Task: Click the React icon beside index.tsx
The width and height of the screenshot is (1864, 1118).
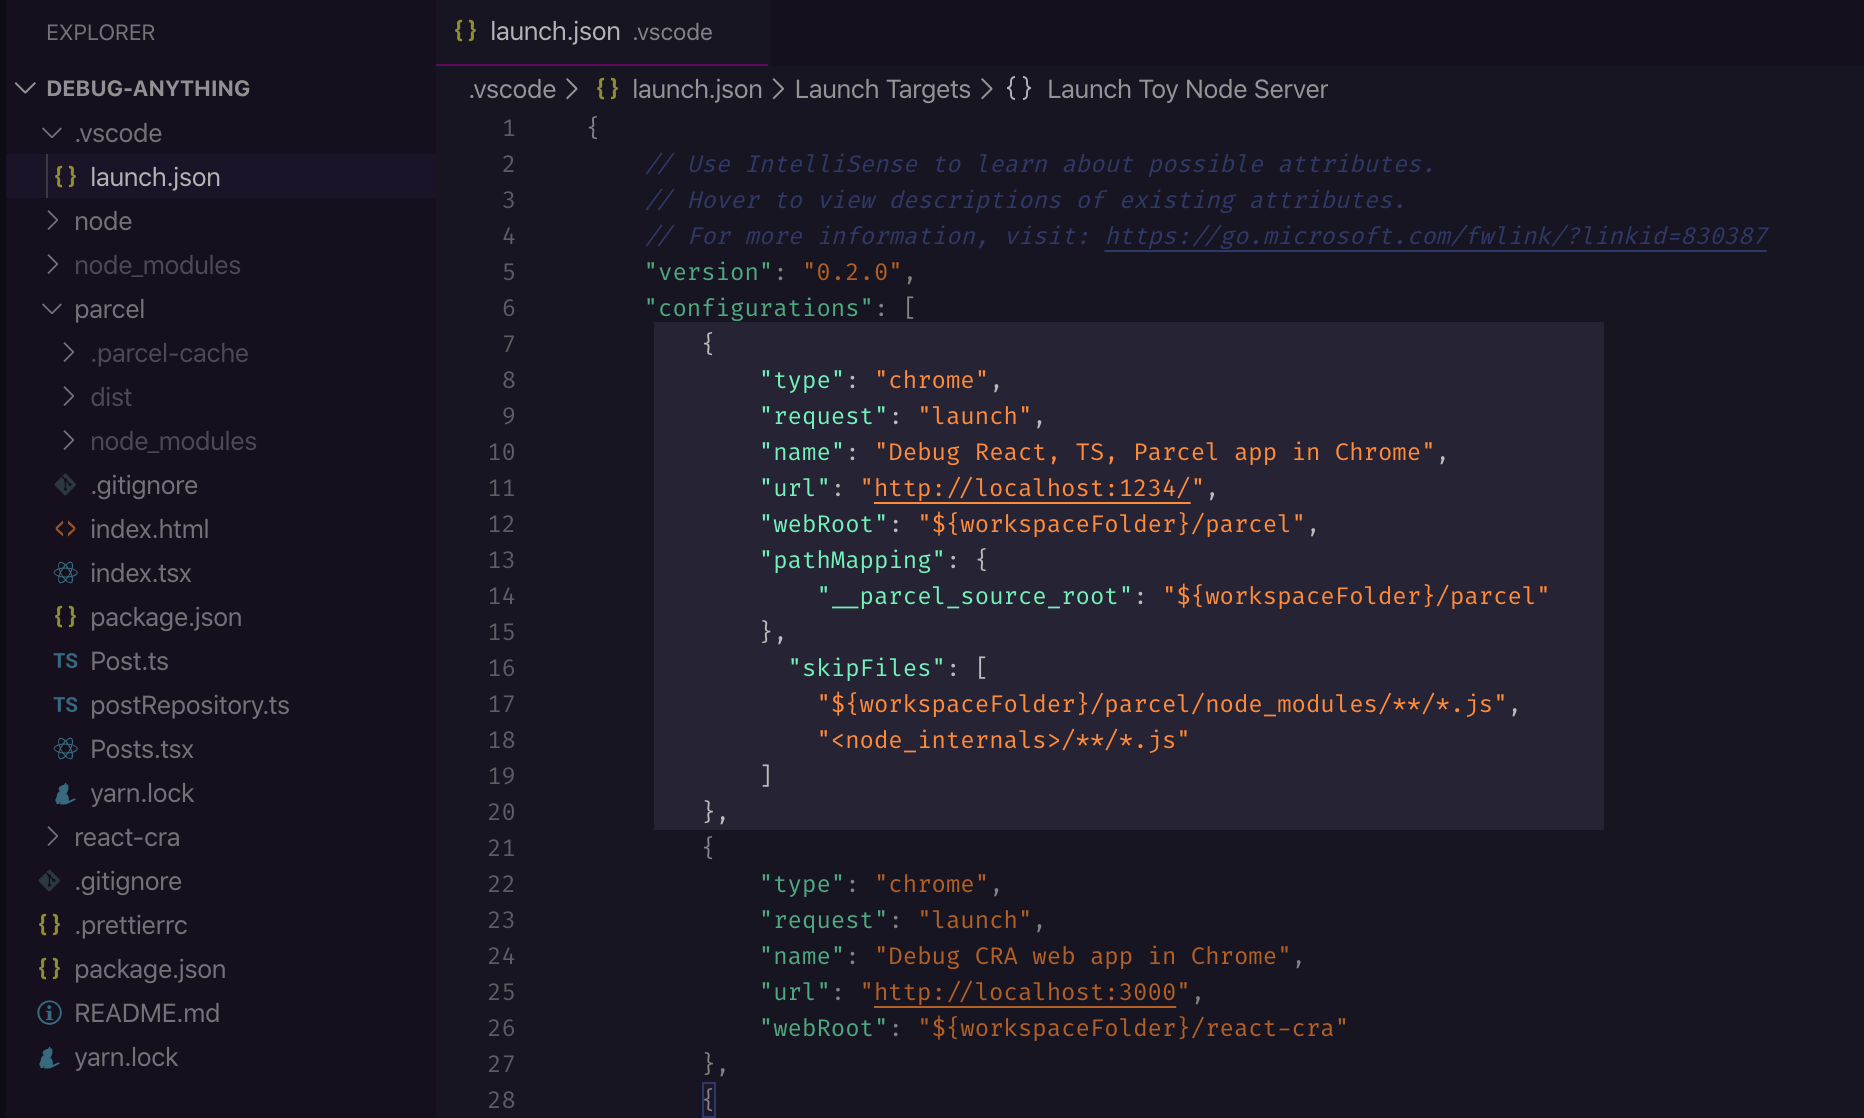Action: click(66, 573)
